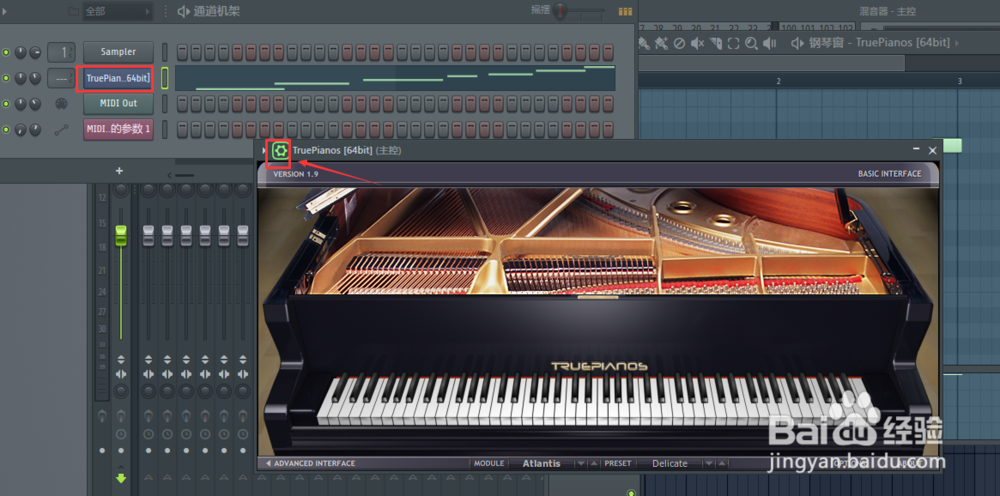Viewport: 1000px width, 496px height.
Task: Click the VERSION 1.9 label
Action: pyautogui.click(x=296, y=173)
